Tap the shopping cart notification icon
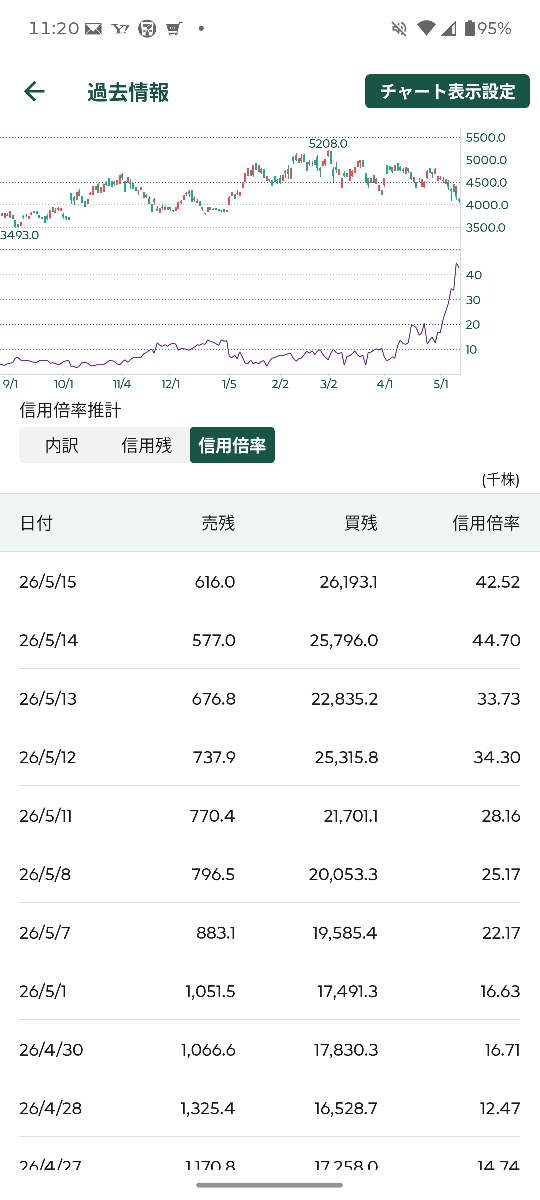Image resolution: width=540 pixels, height=1200 pixels. click(x=174, y=29)
